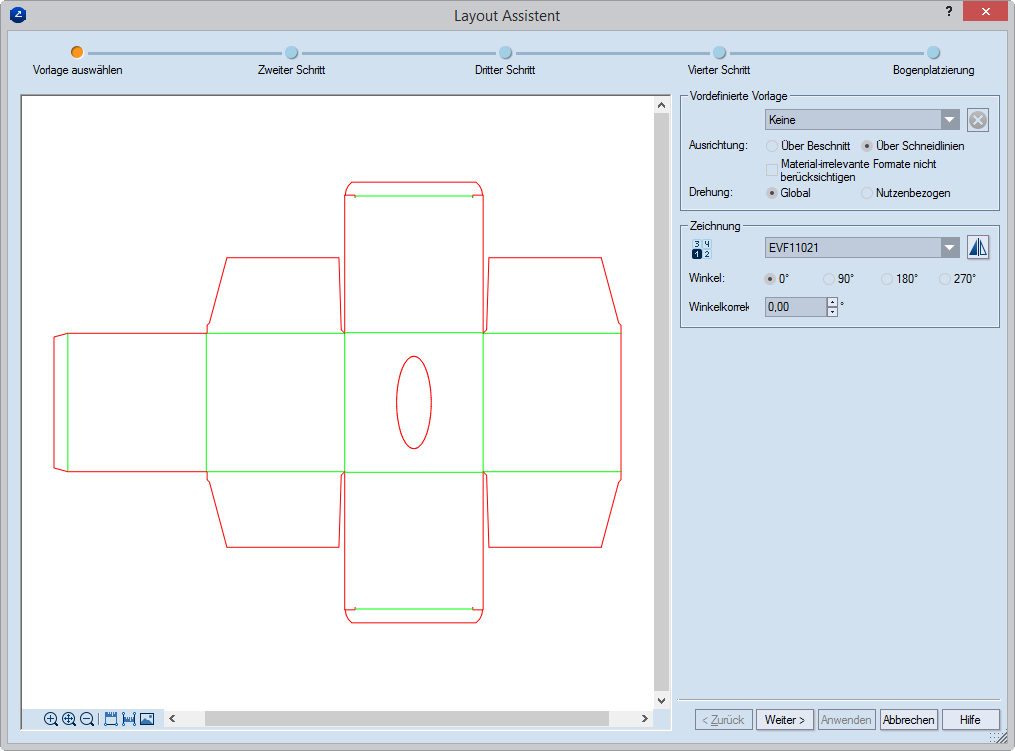Image resolution: width=1015 pixels, height=751 pixels.
Task: Click the mirror drawing icon beside EVF11021
Action: click(x=978, y=247)
